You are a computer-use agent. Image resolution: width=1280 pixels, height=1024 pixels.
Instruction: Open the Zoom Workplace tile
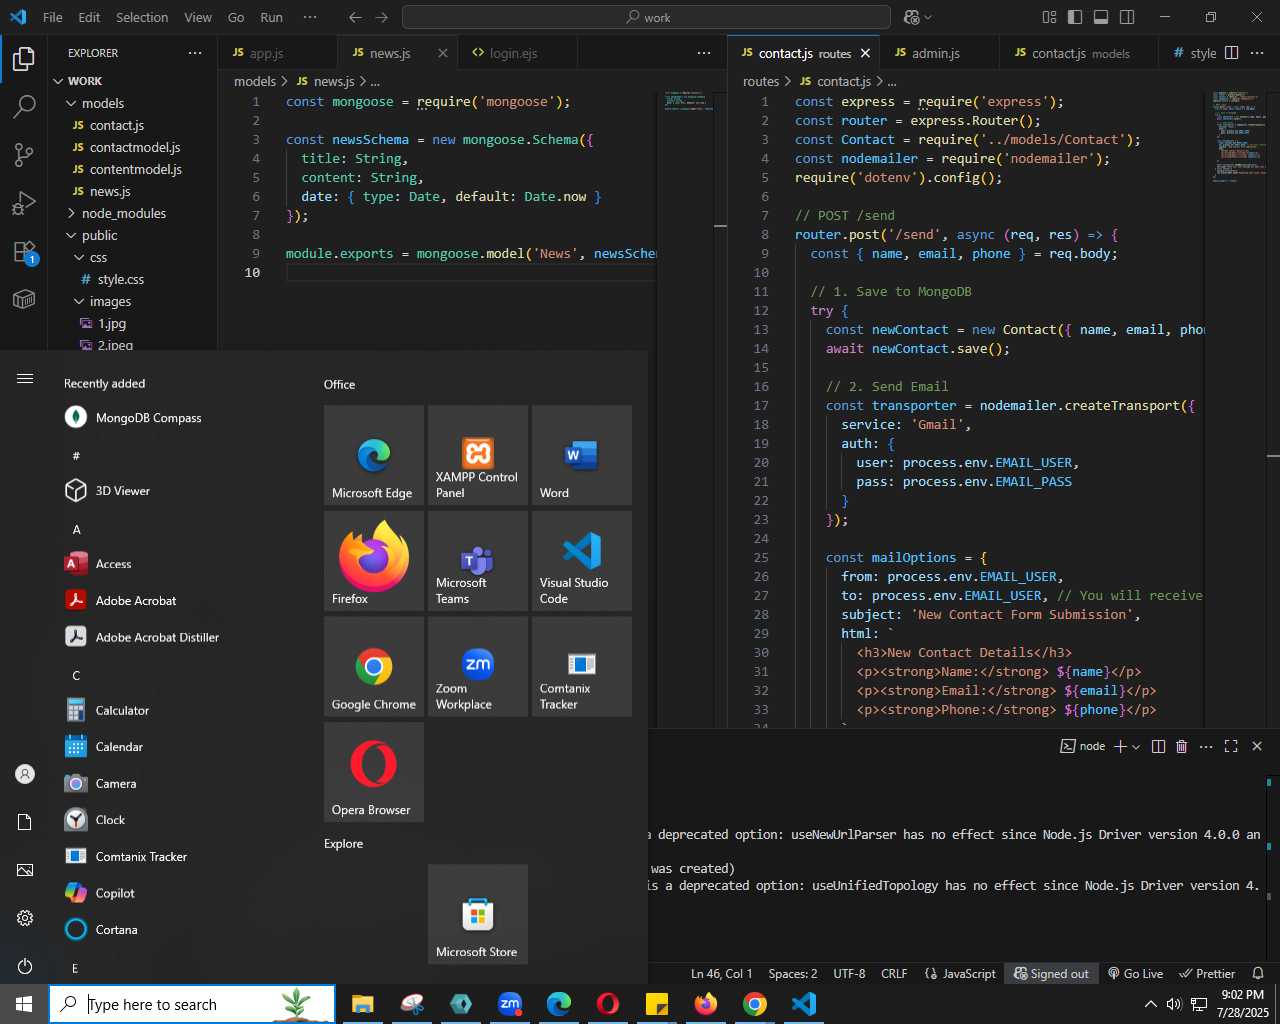[478, 667]
